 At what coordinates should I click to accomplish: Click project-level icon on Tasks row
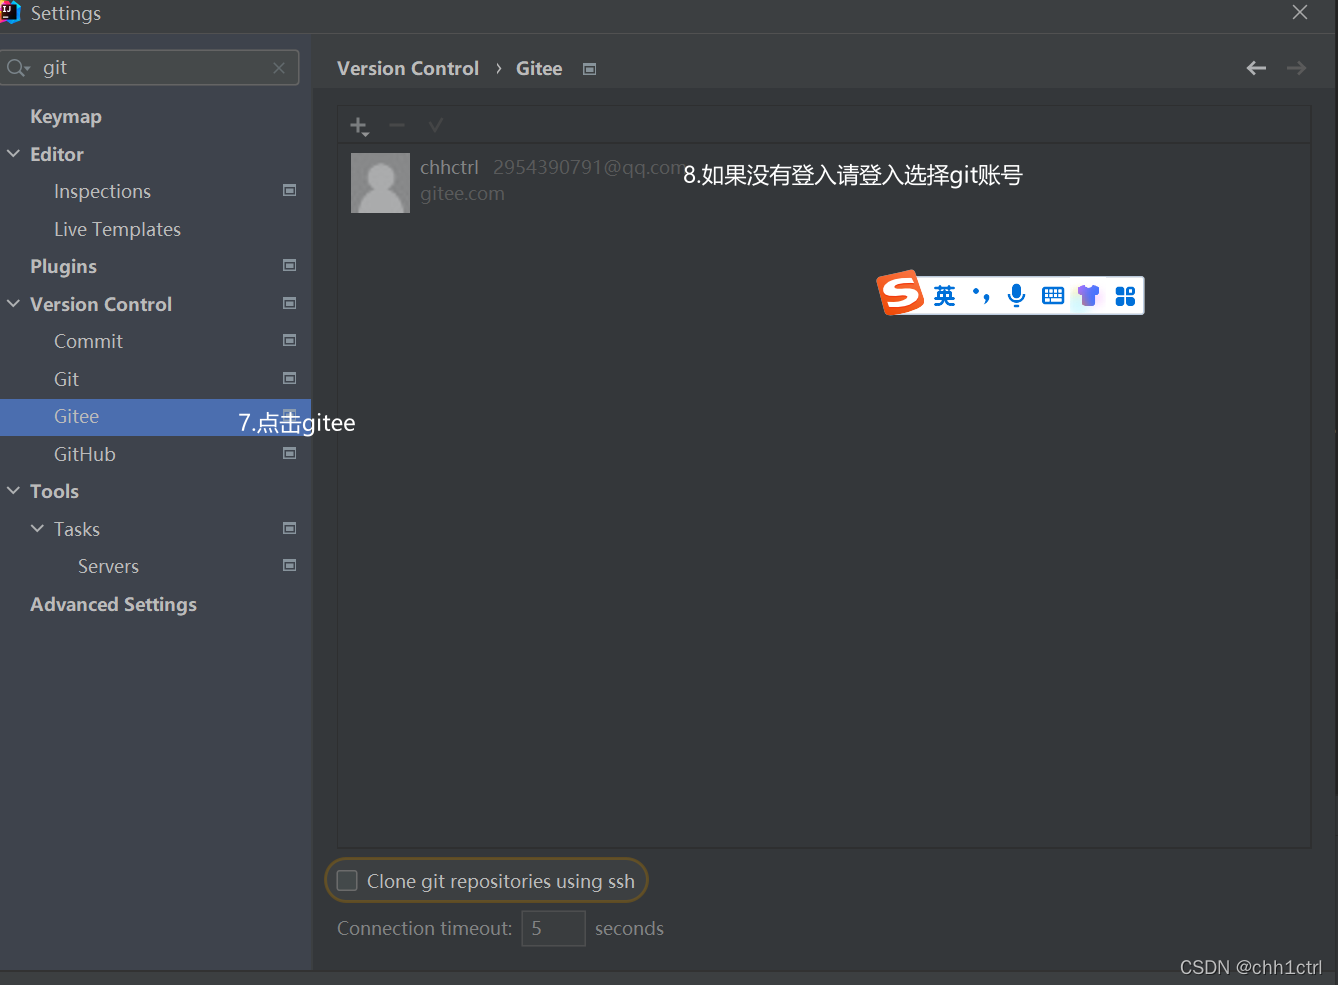point(290,528)
